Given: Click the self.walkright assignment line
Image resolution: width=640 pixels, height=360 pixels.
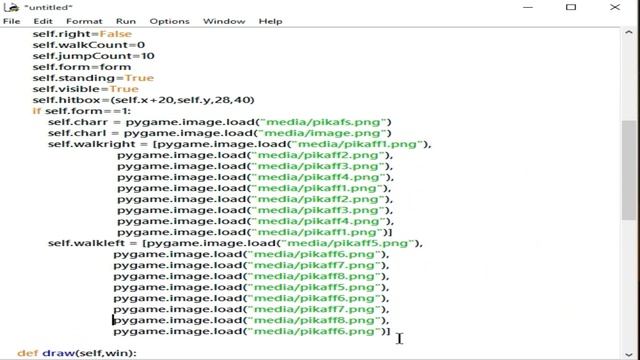Looking at the screenshot, I should 240,144.
